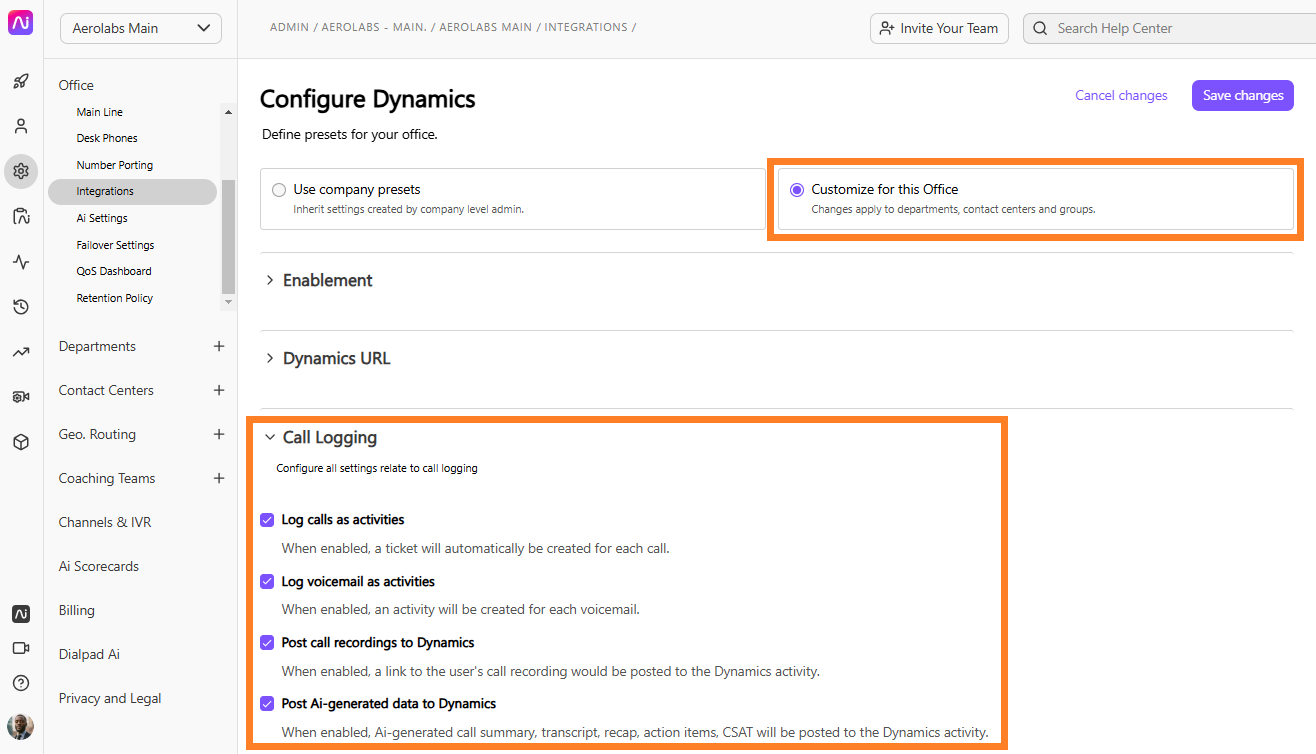Open Privacy and Legal in sidebar
Image resolution: width=1316 pixels, height=754 pixels.
(x=110, y=698)
